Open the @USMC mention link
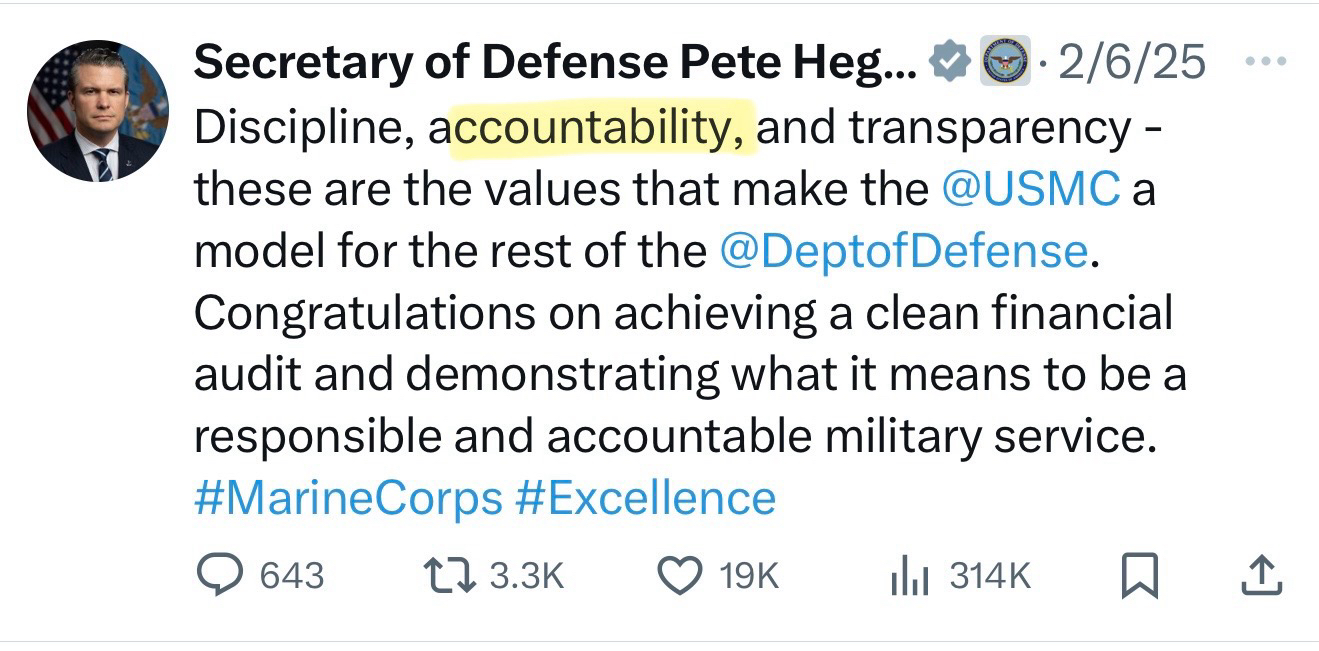 click(x=1031, y=189)
